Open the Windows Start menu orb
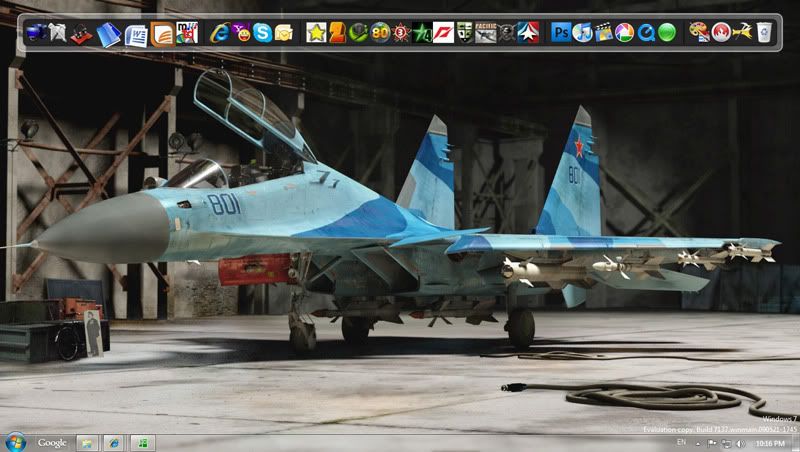The height and width of the screenshot is (452, 800). 15,442
